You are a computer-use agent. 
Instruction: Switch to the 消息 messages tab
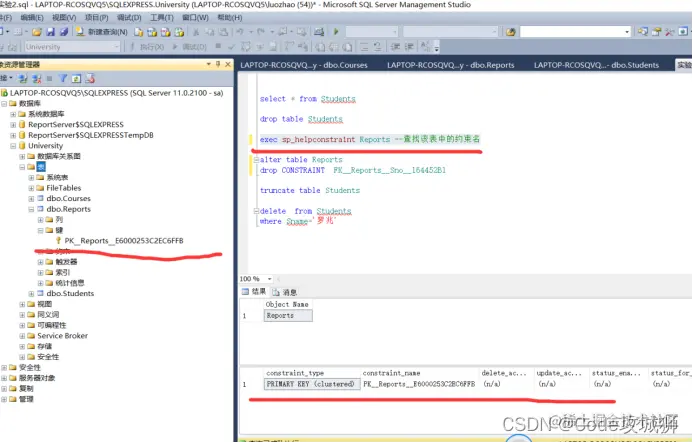point(284,292)
